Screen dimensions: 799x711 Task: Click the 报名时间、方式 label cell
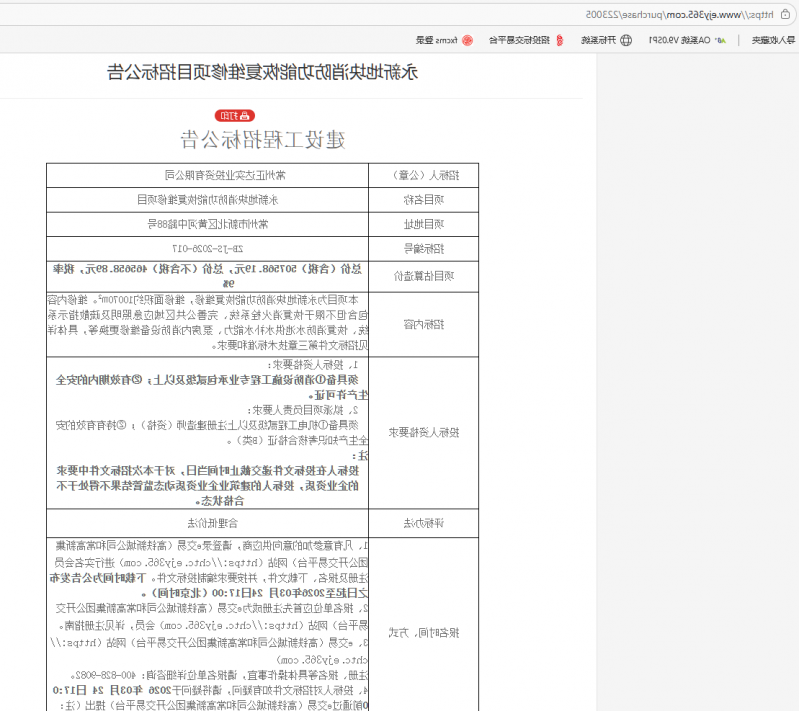coord(423,633)
